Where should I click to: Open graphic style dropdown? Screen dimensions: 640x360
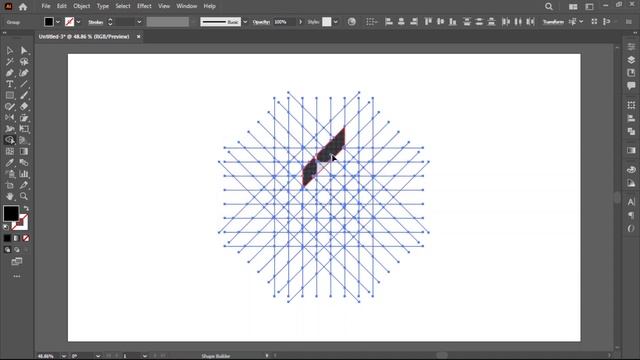(336, 22)
